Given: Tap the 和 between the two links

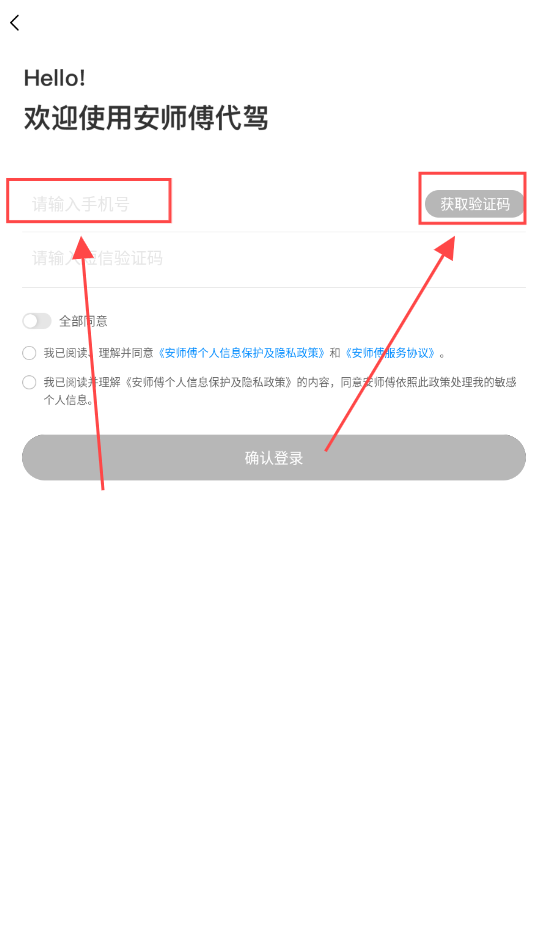Looking at the screenshot, I should [335, 353].
